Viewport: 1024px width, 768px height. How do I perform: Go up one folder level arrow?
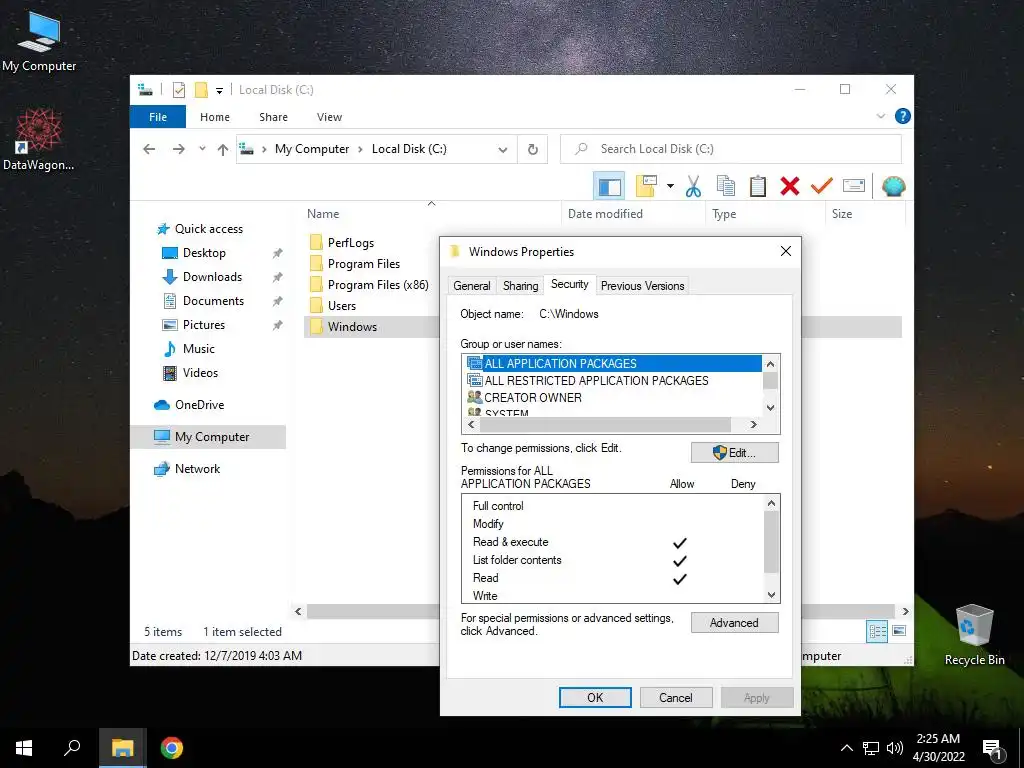223,149
